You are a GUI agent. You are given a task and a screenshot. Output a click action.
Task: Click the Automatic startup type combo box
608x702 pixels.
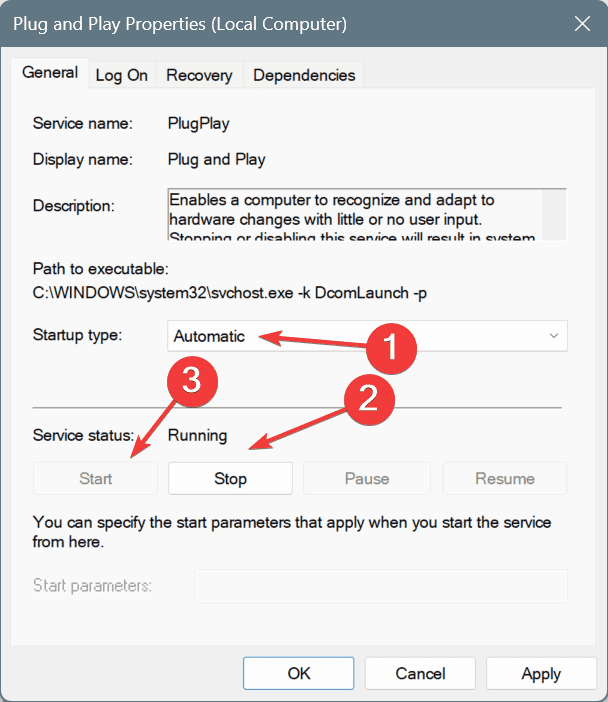(x=367, y=336)
